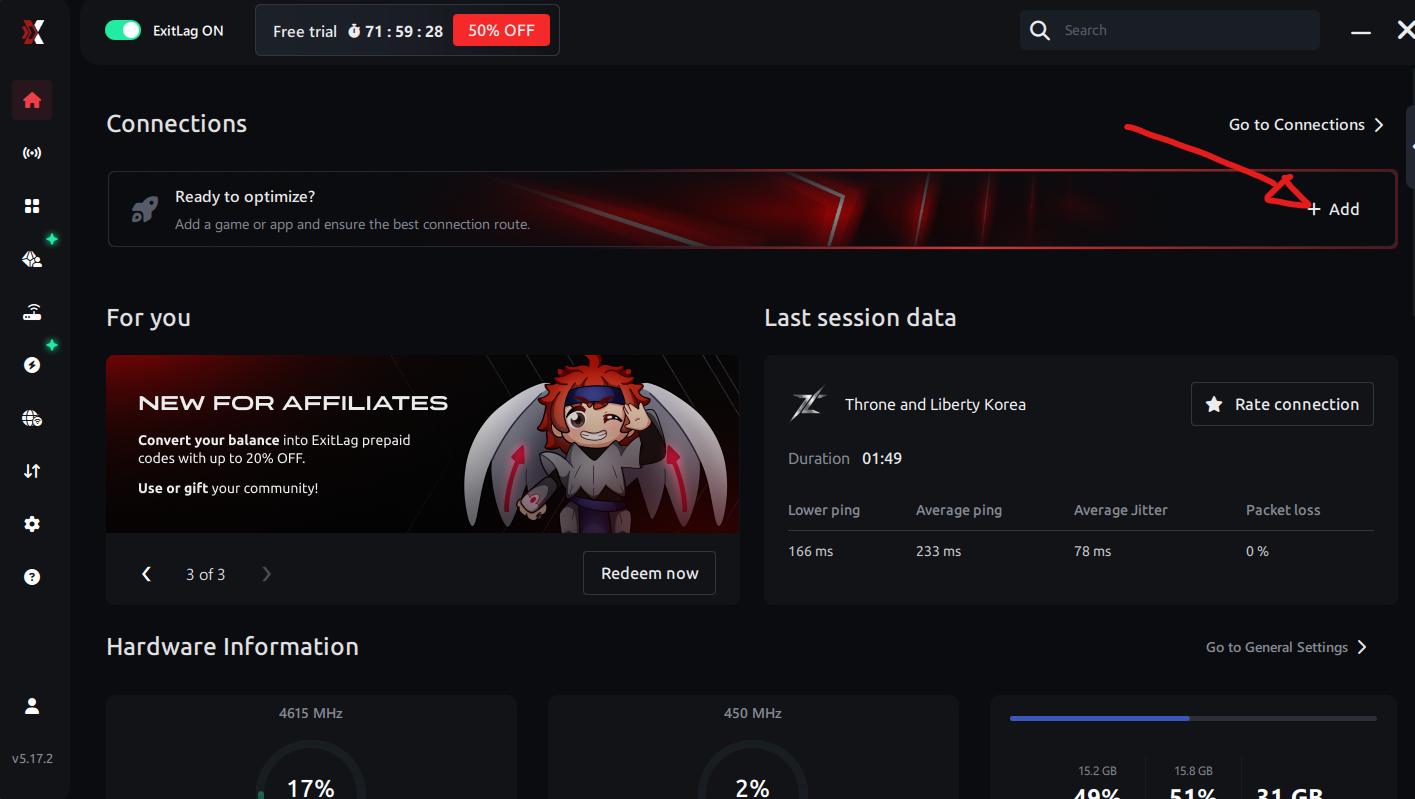1415x799 pixels.
Task: Open the settings gear in sidebar
Action: [32, 524]
